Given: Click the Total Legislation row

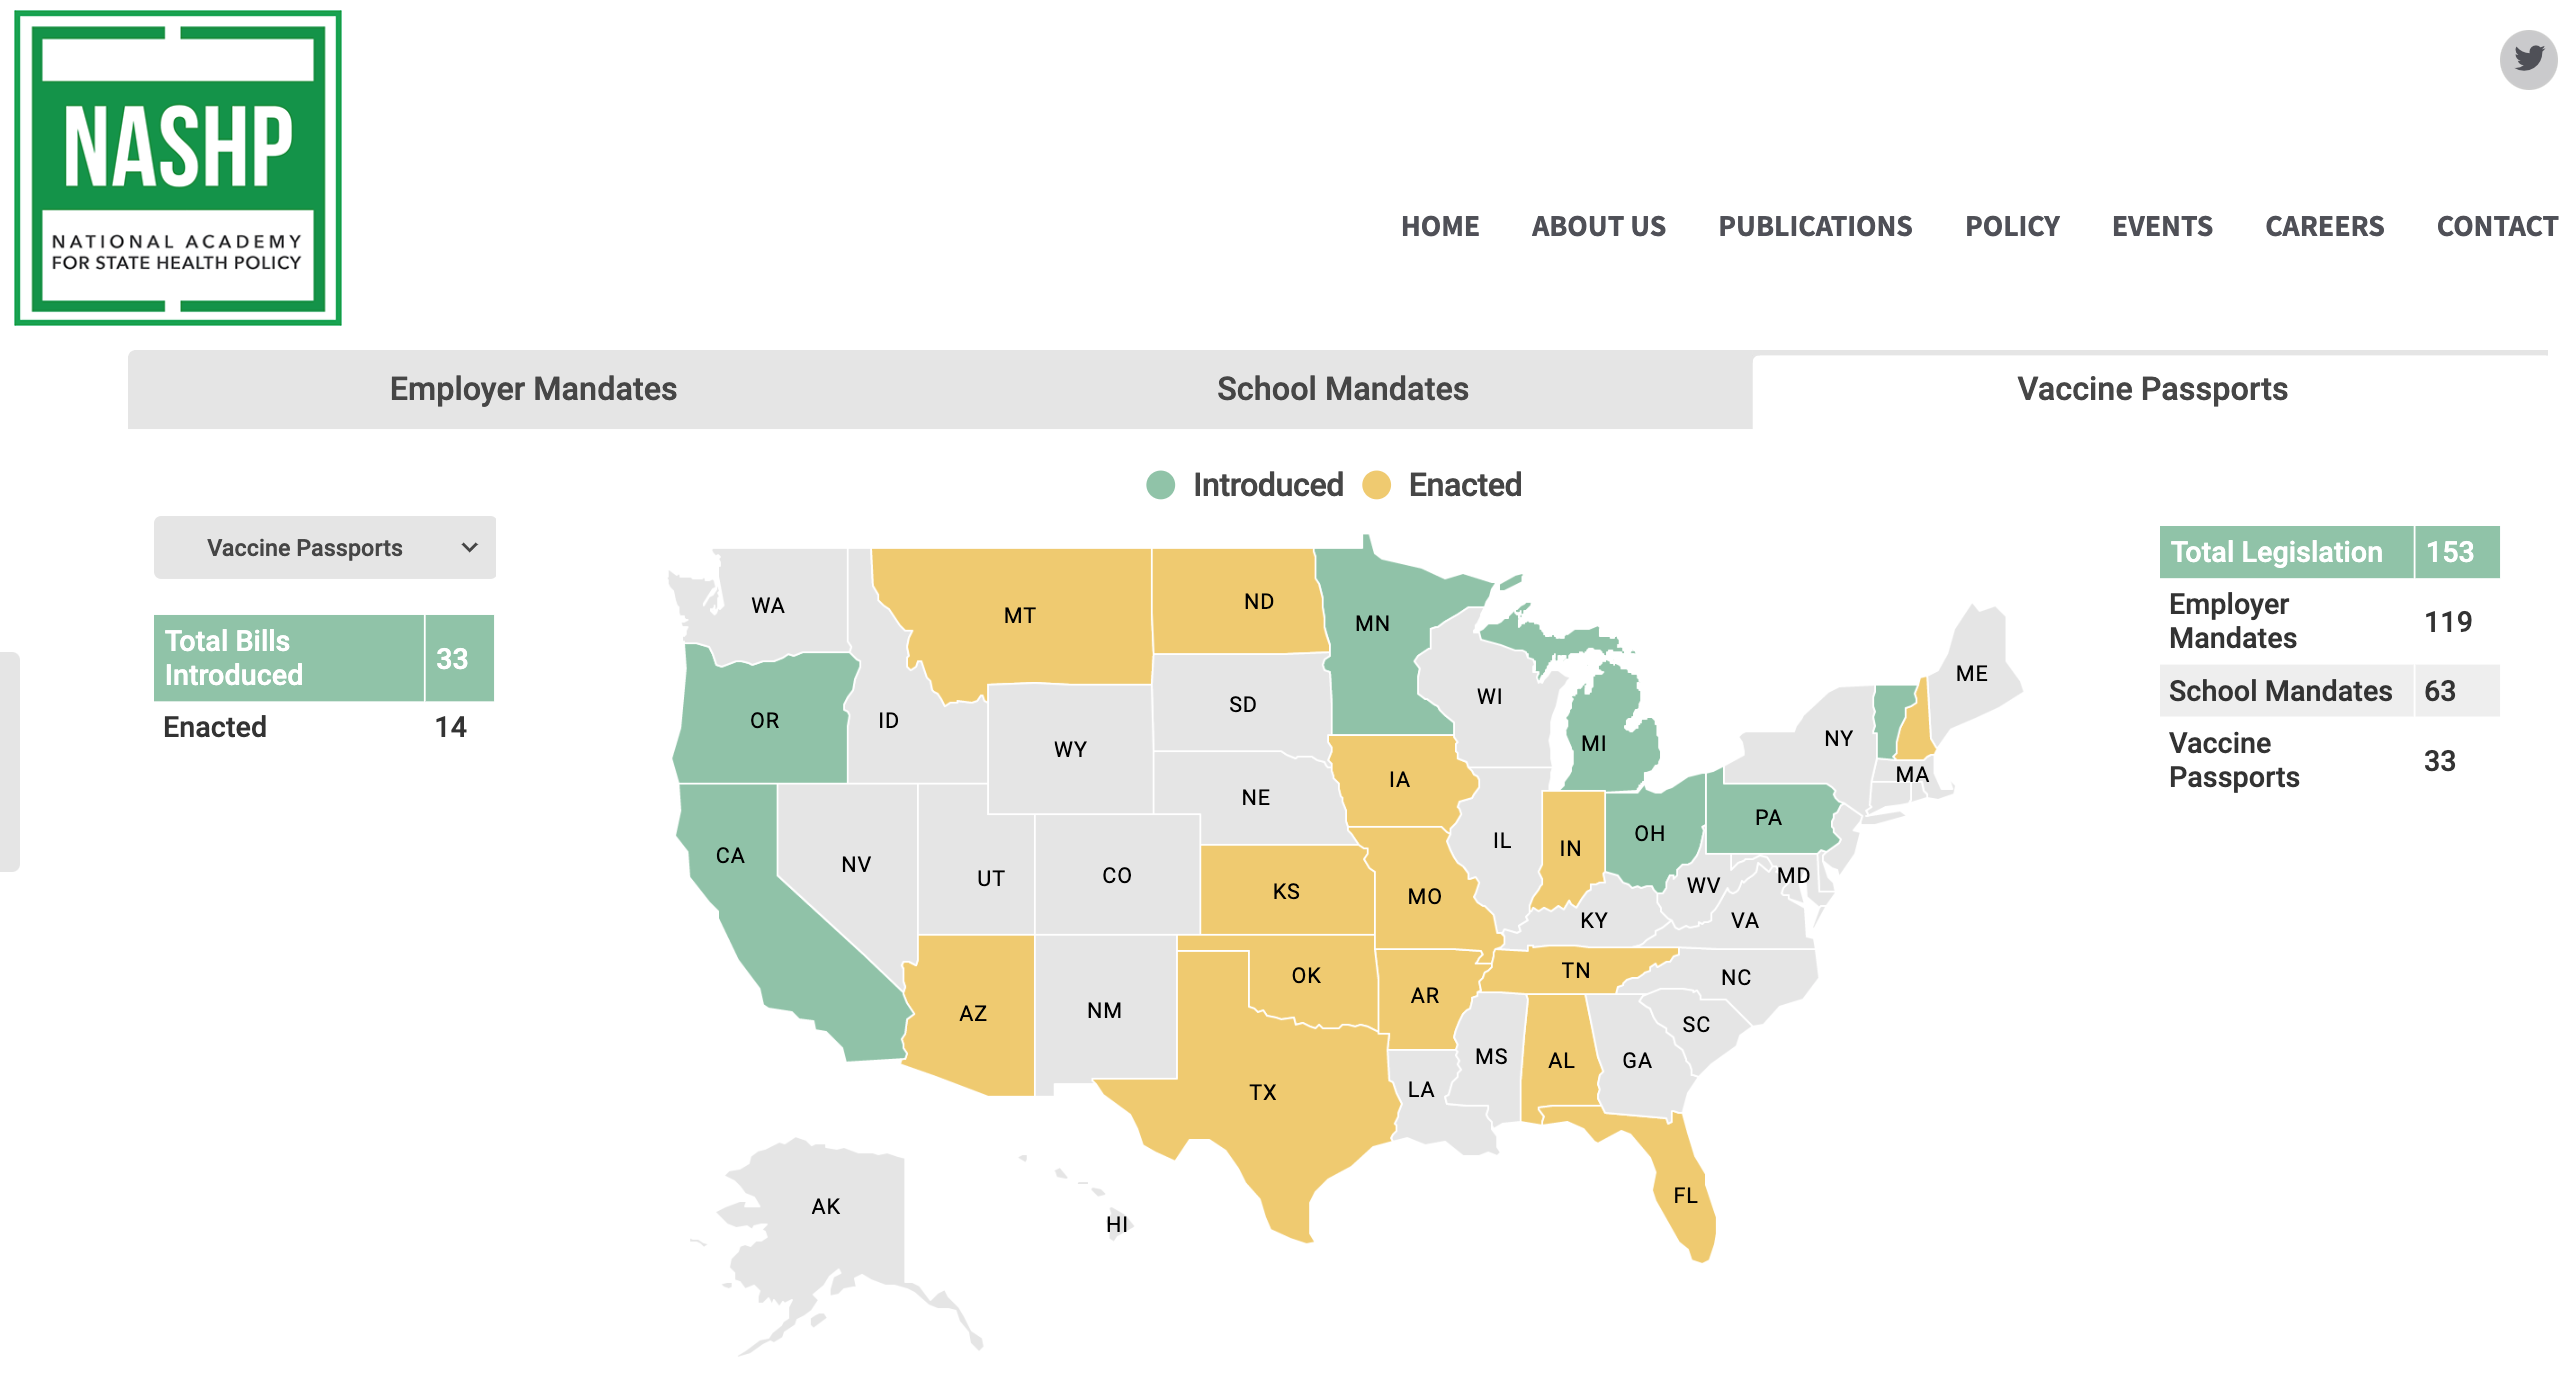Looking at the screenshot, I should coord(2329,552).
